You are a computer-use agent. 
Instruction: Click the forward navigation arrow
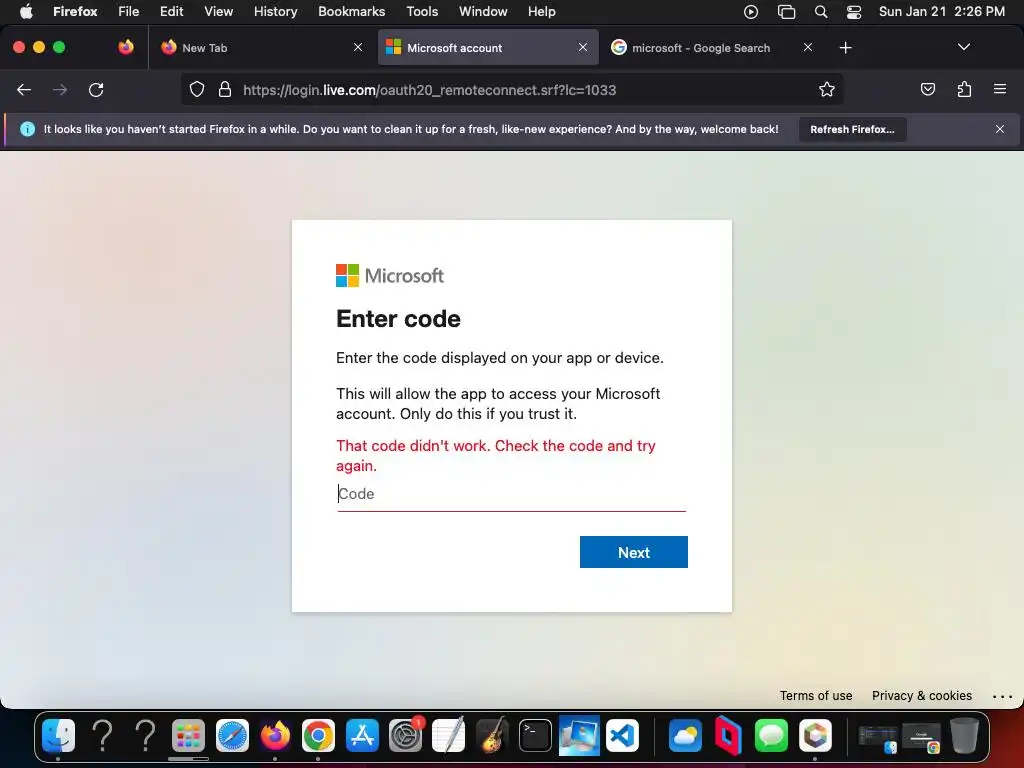(x=60, y=90)
